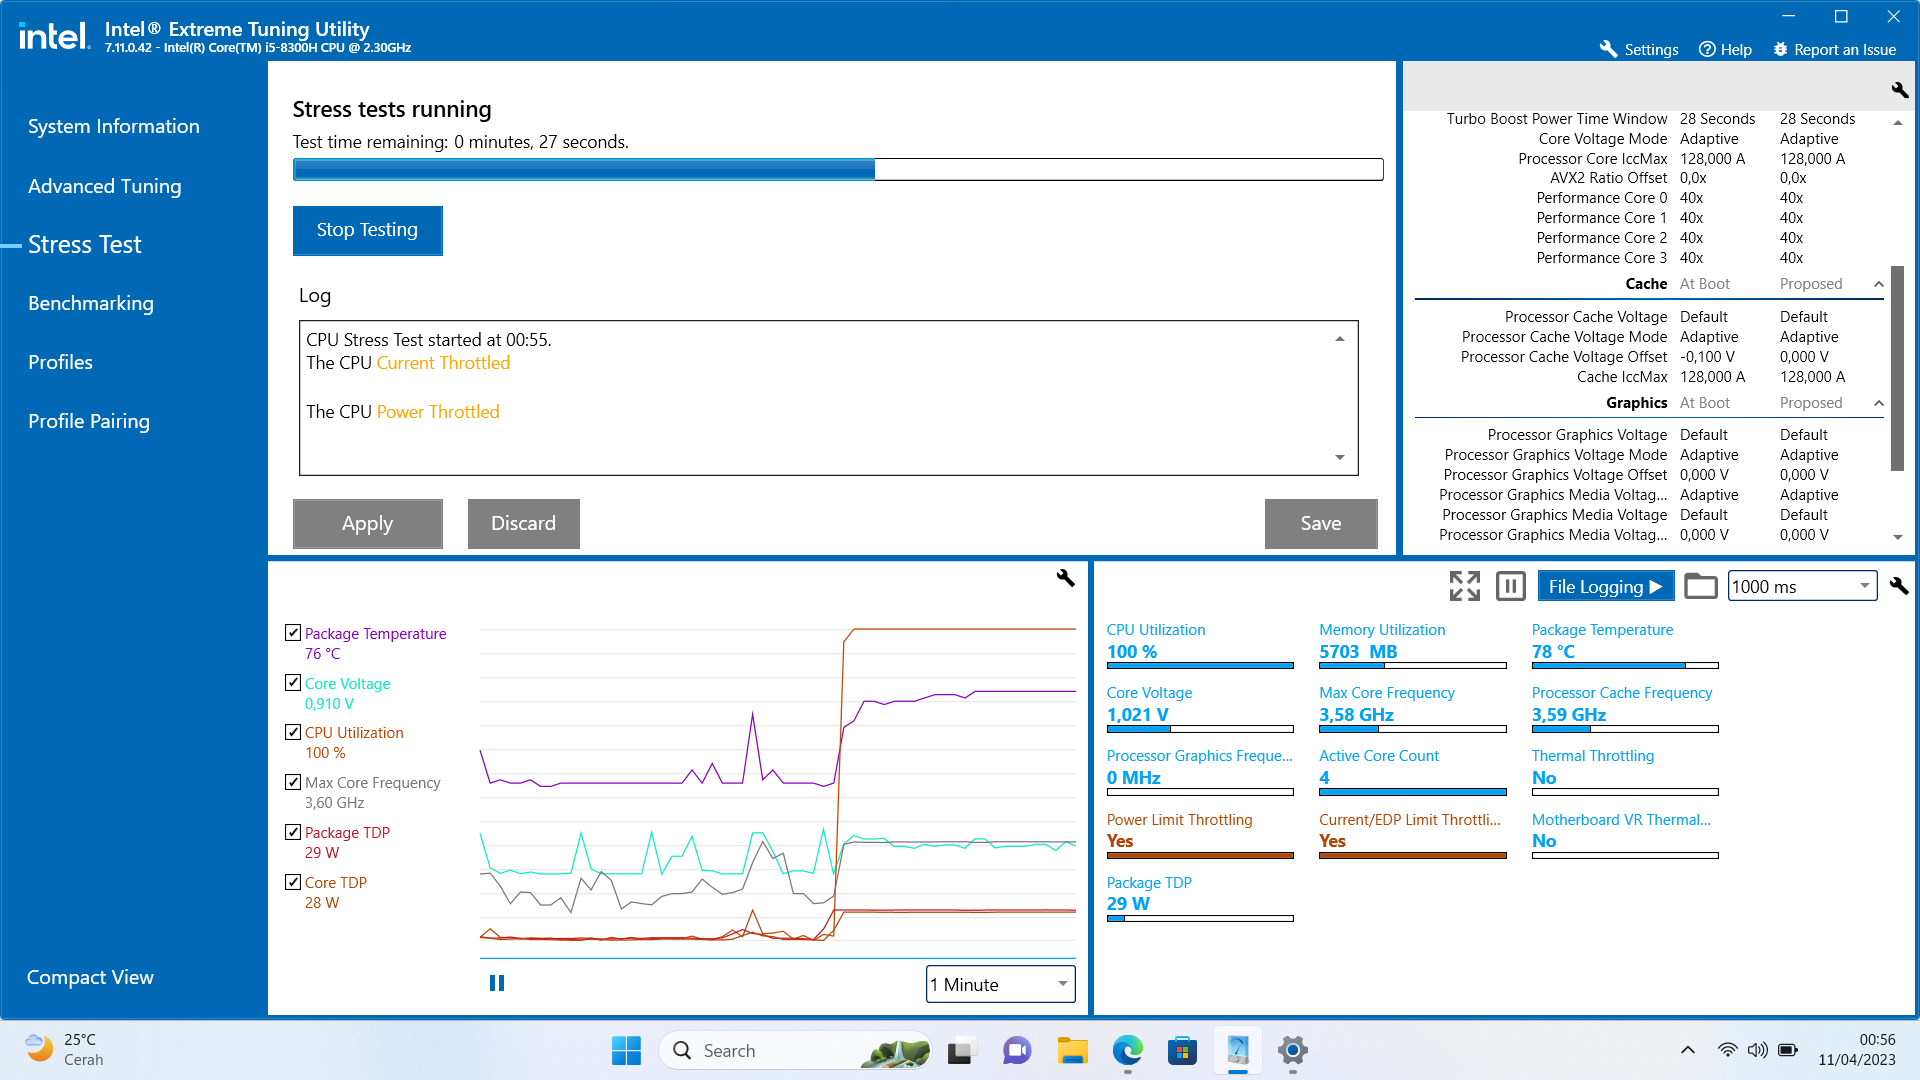Open the weather widget showing 25°C
This screenshot has width=1920, height=1080.
(x=65, y=1050)
